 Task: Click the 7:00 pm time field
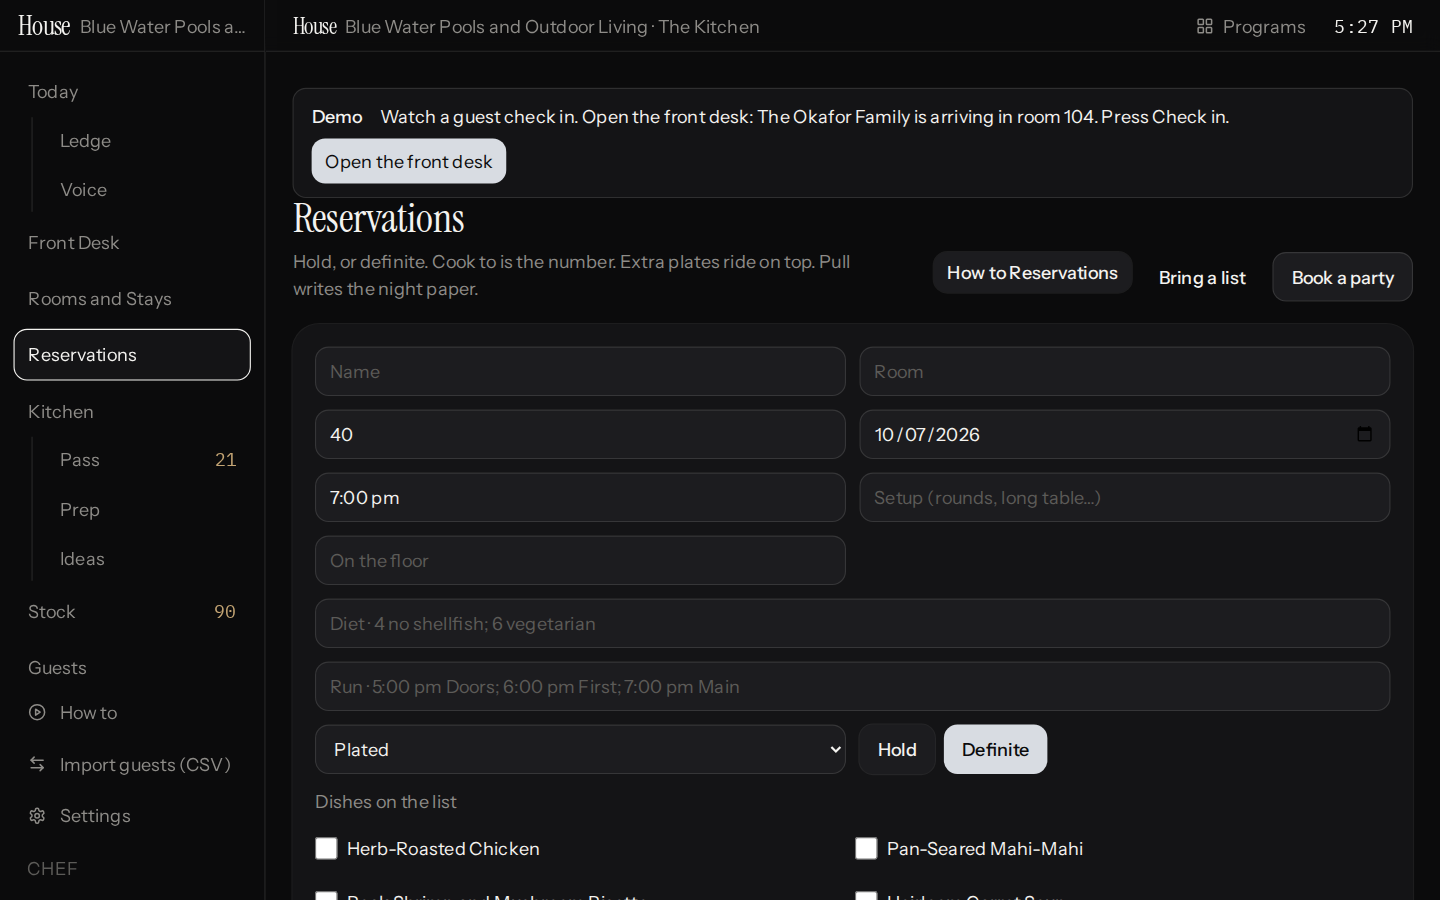click(580, 497)
